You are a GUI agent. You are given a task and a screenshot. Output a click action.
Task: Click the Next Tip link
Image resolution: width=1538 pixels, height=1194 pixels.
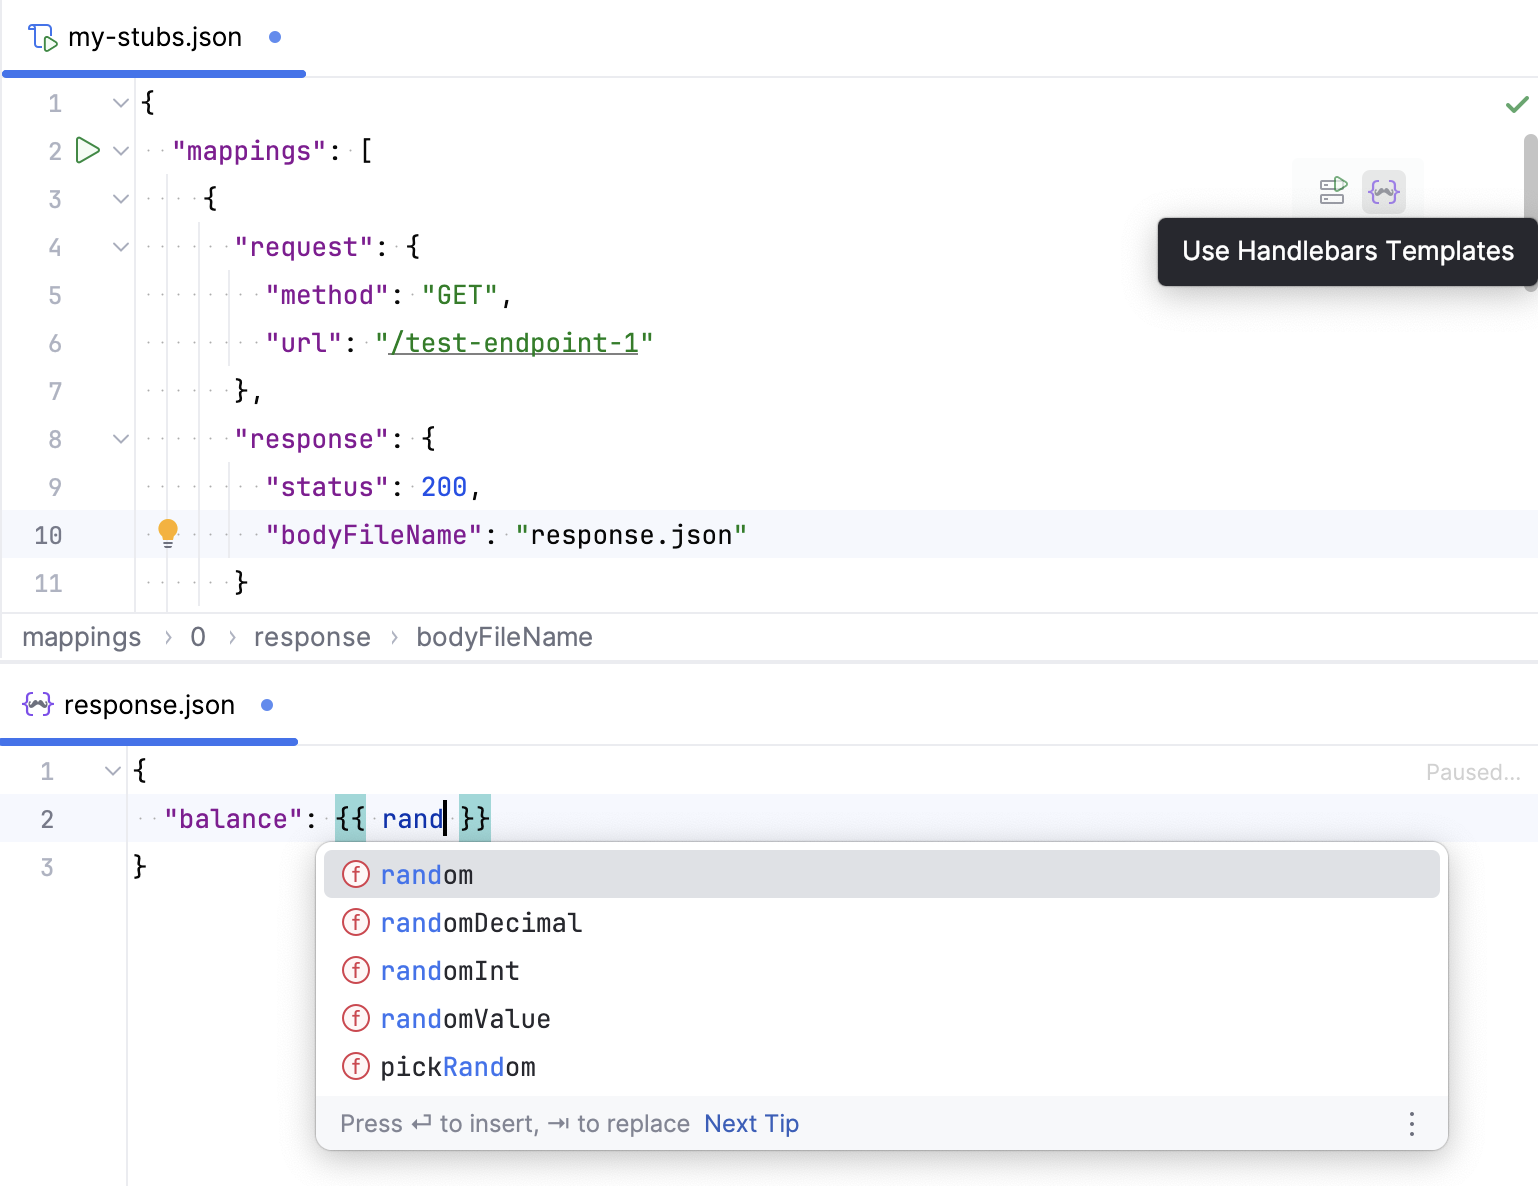[751, 1123]
